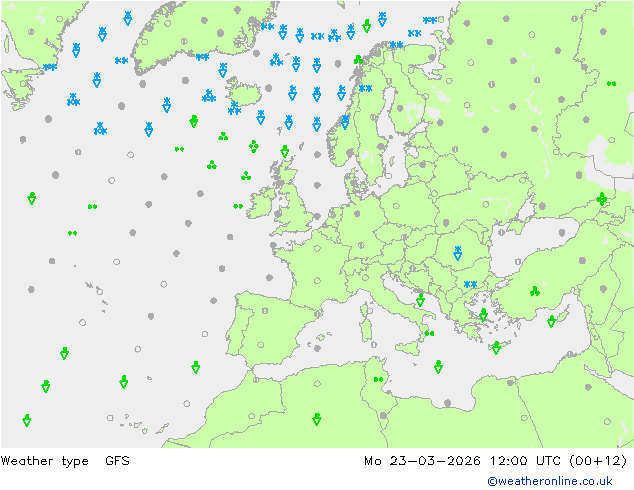
Task: Click the "Mo 23-03-2026 12:00 UTC (00+12)" timestamp
Action: (x=496, y=461)
